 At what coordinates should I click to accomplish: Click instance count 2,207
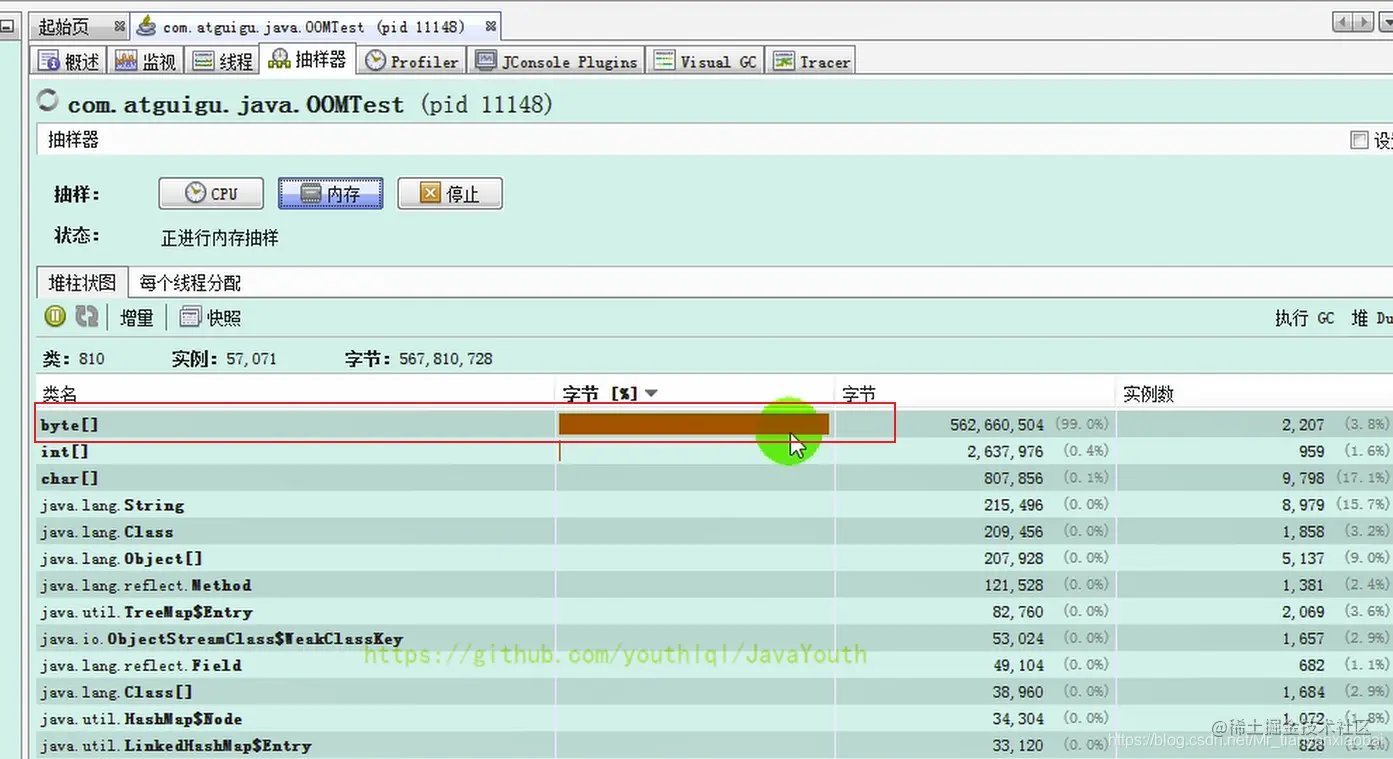[1303, 425]
